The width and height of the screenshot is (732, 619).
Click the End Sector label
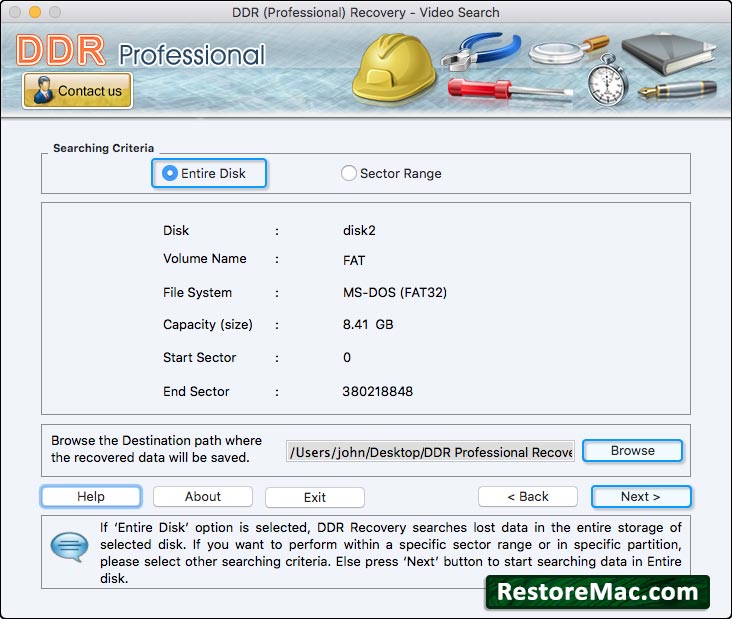[x=196, y=391]
